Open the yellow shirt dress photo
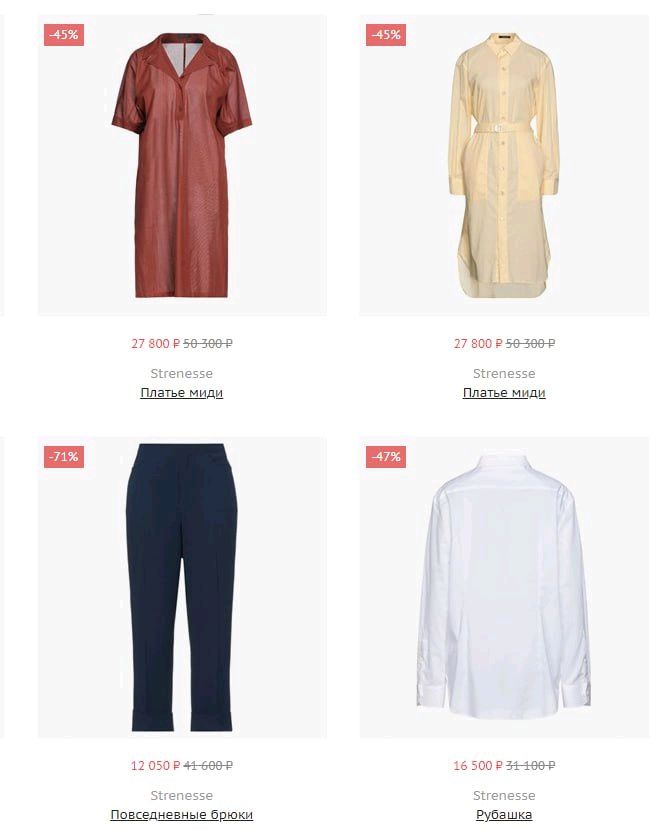The width and height of the screenshot is (667, 831). click(504, 165)
